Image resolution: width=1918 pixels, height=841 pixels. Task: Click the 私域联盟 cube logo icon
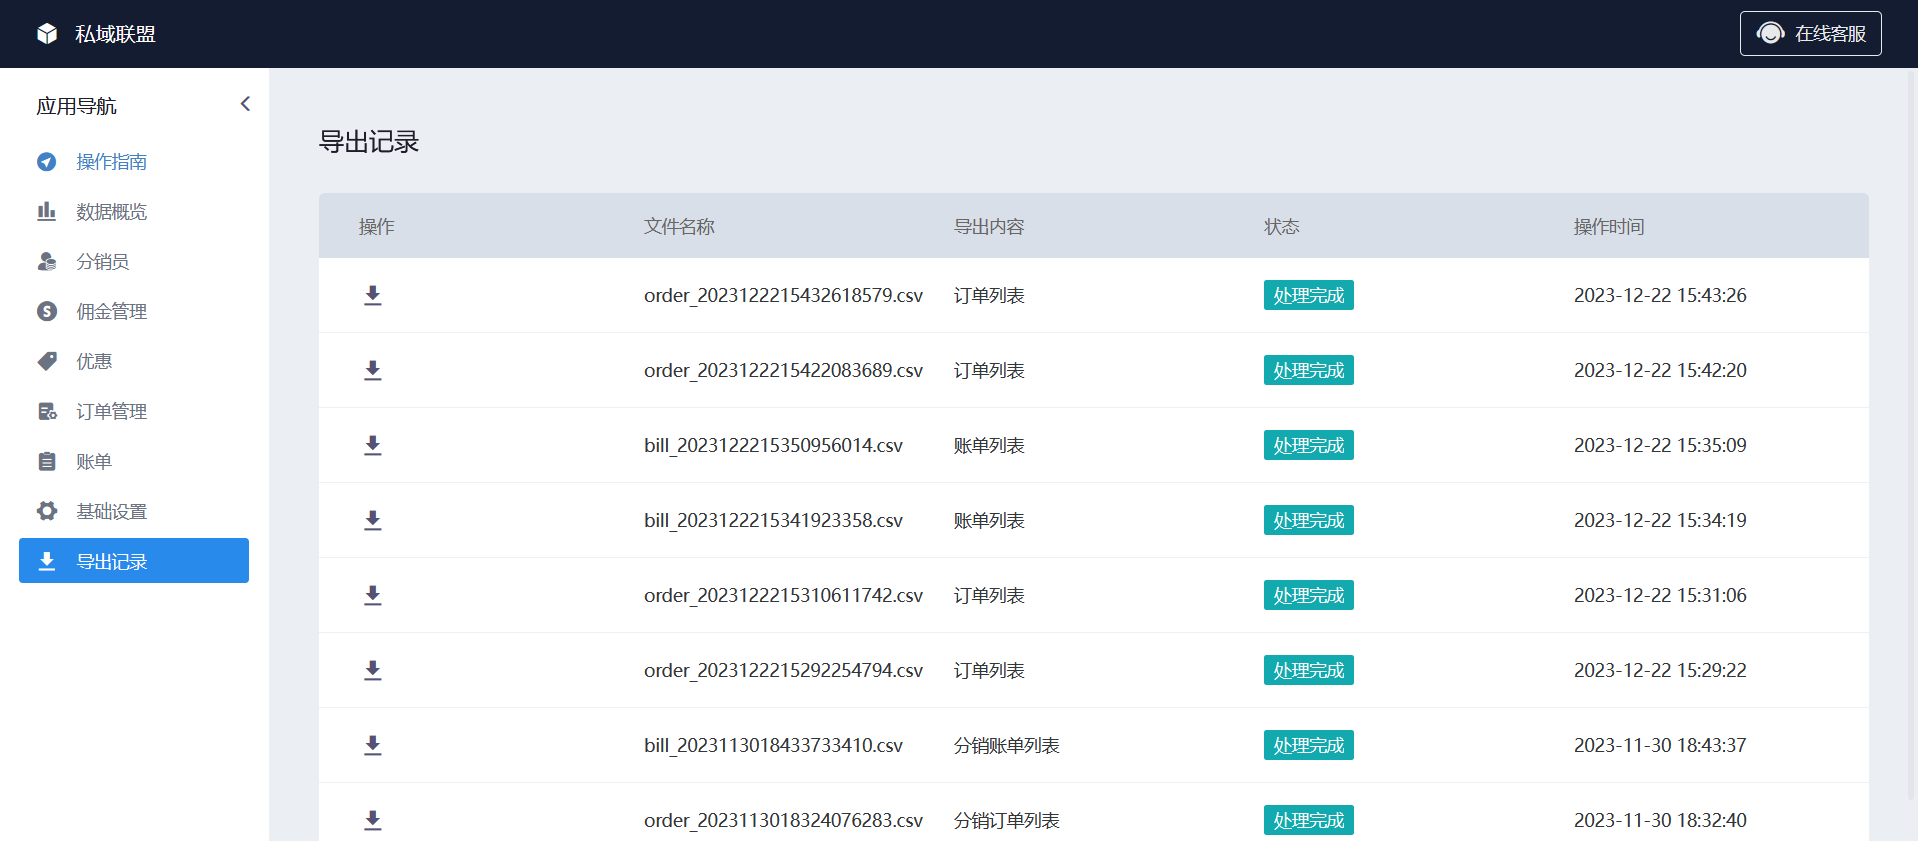point(47,34)
